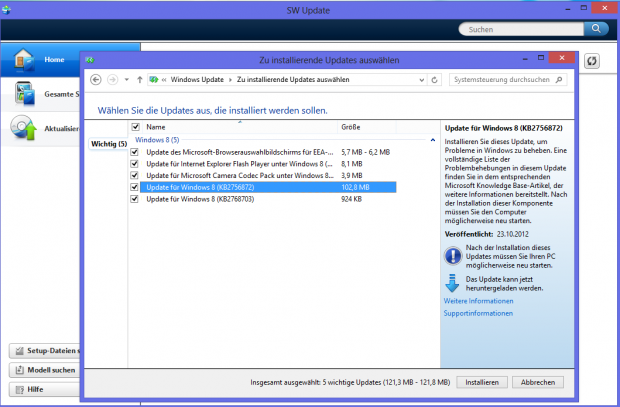Click the Gesamte software icon
The width and height of the screenshot is (620, 407).
pyautogui.click(x=25, y=93)
